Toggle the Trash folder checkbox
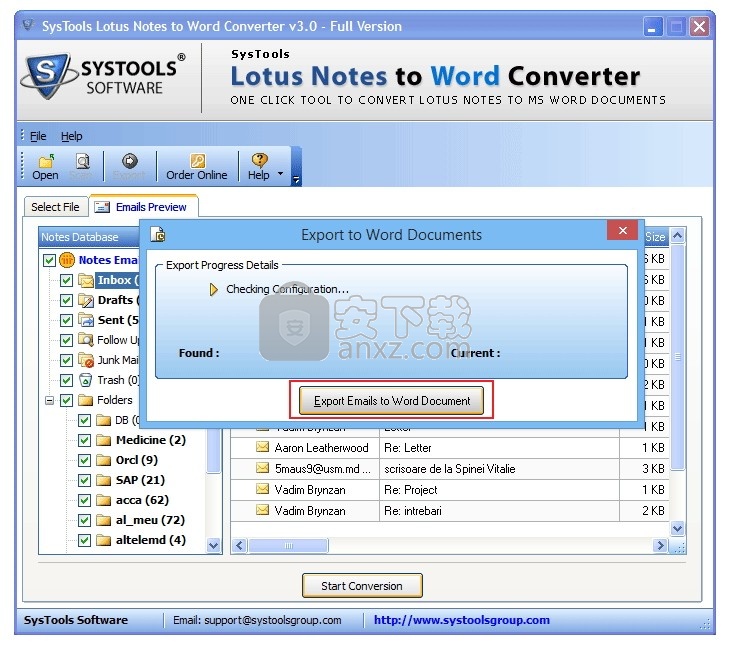Image resolution: width=735 pixels, height=645 pixels. coord(67,381)
